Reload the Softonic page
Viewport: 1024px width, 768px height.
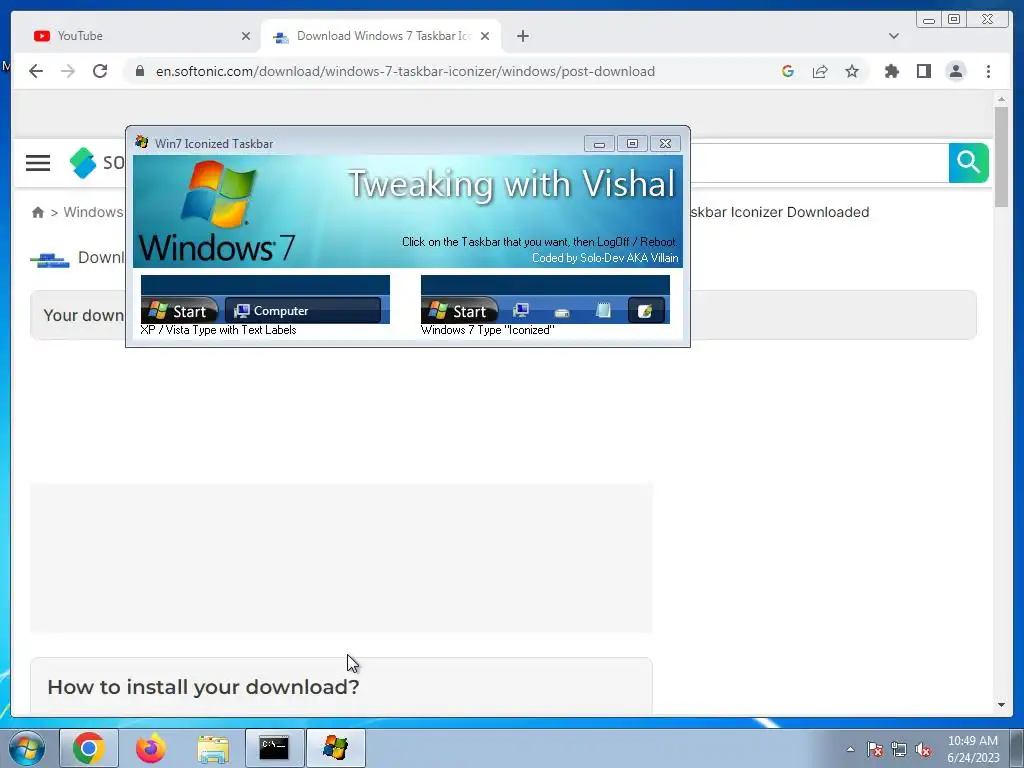point(100,71)
